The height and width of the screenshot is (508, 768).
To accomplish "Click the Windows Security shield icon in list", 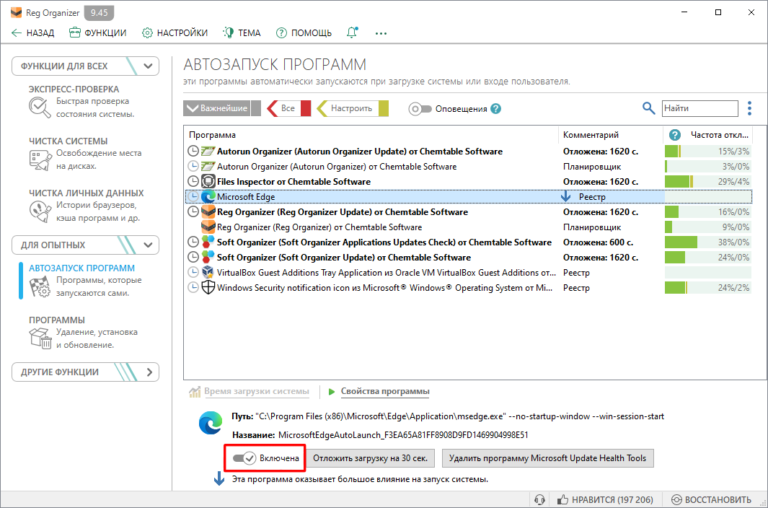I will 208,287.
